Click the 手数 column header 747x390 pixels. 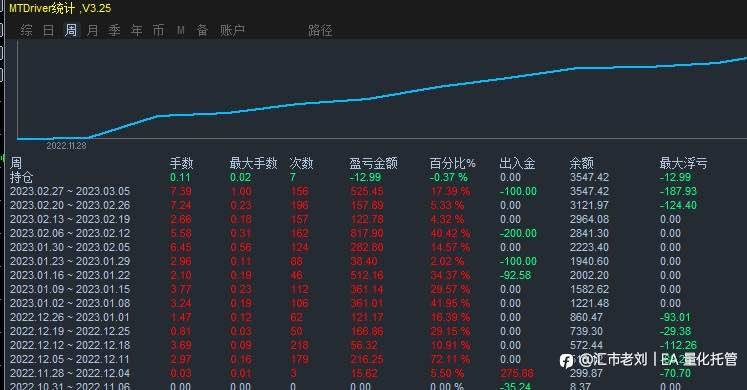pyautogui.click(x=182, y=163)
